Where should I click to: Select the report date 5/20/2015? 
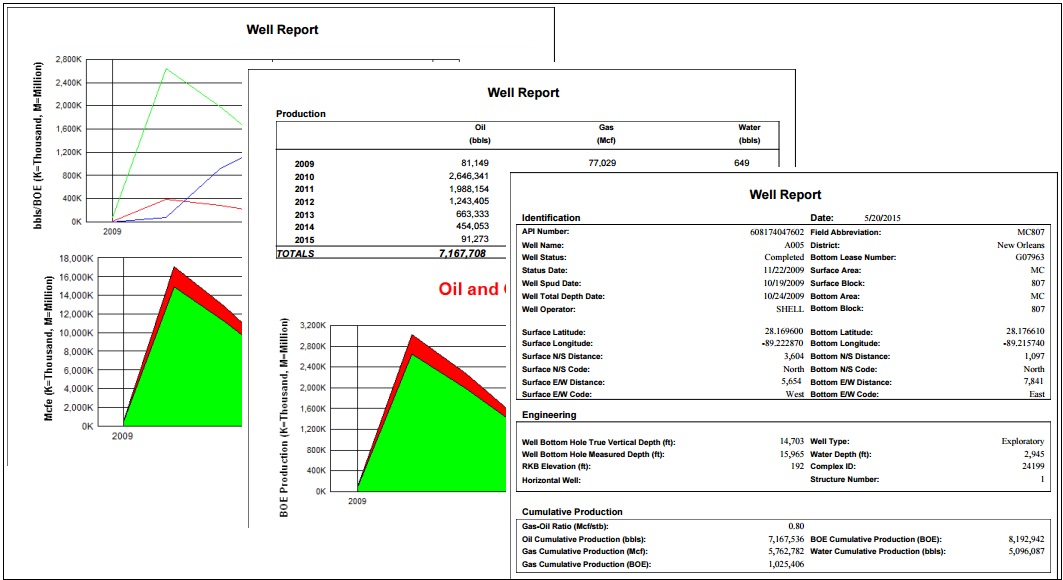point(883,218)
